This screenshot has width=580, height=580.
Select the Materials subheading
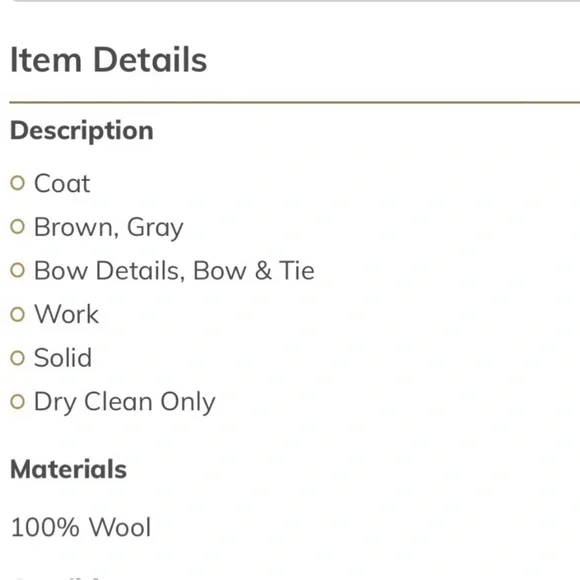click(68, 469)
